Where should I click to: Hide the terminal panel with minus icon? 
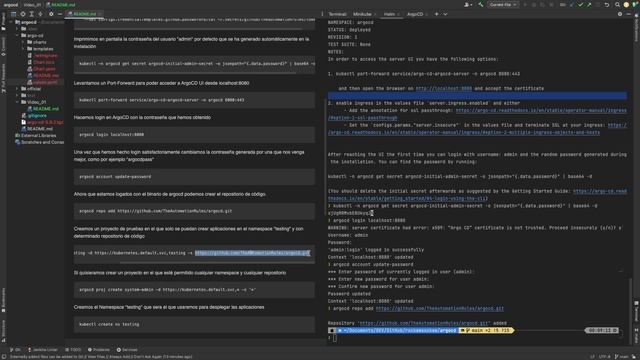[629, 14]
